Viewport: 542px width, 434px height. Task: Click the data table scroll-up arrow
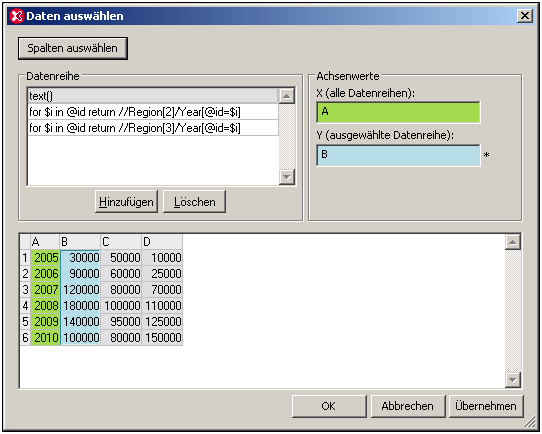tap(513, 242)
